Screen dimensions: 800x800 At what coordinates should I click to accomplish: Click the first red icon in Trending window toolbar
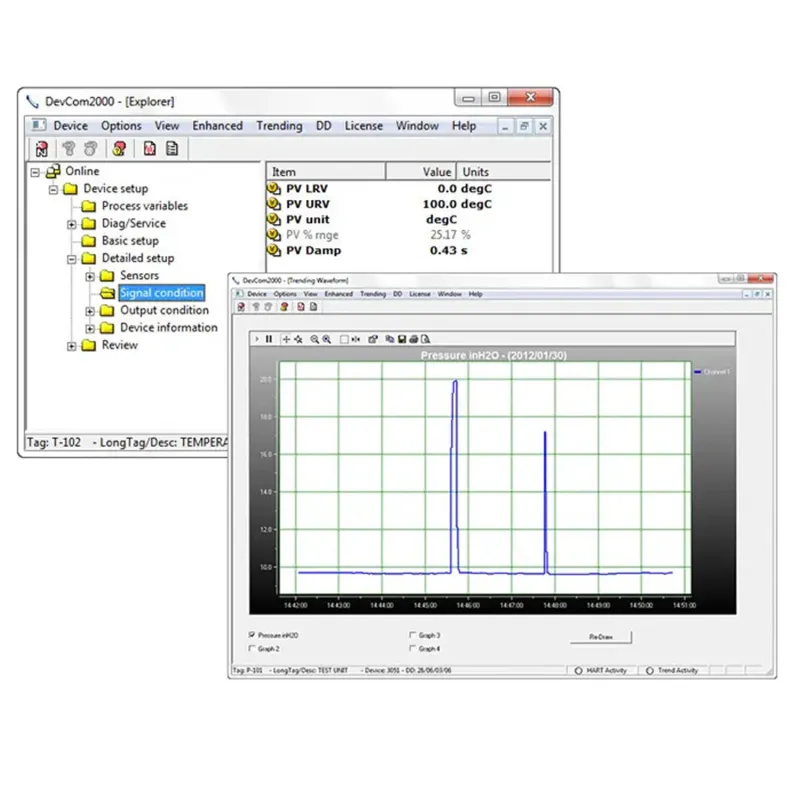pyautogui.click(x=241, y=307)
